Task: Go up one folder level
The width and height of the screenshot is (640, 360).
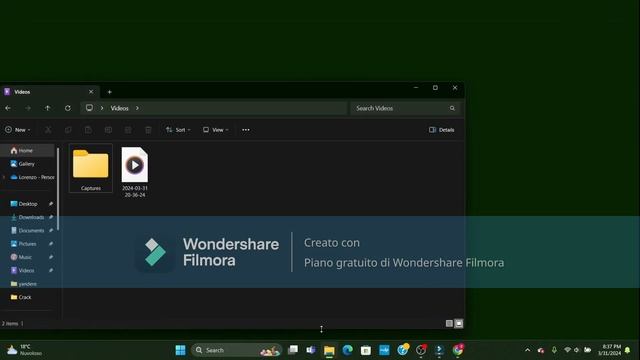Action: coord(48,108)
